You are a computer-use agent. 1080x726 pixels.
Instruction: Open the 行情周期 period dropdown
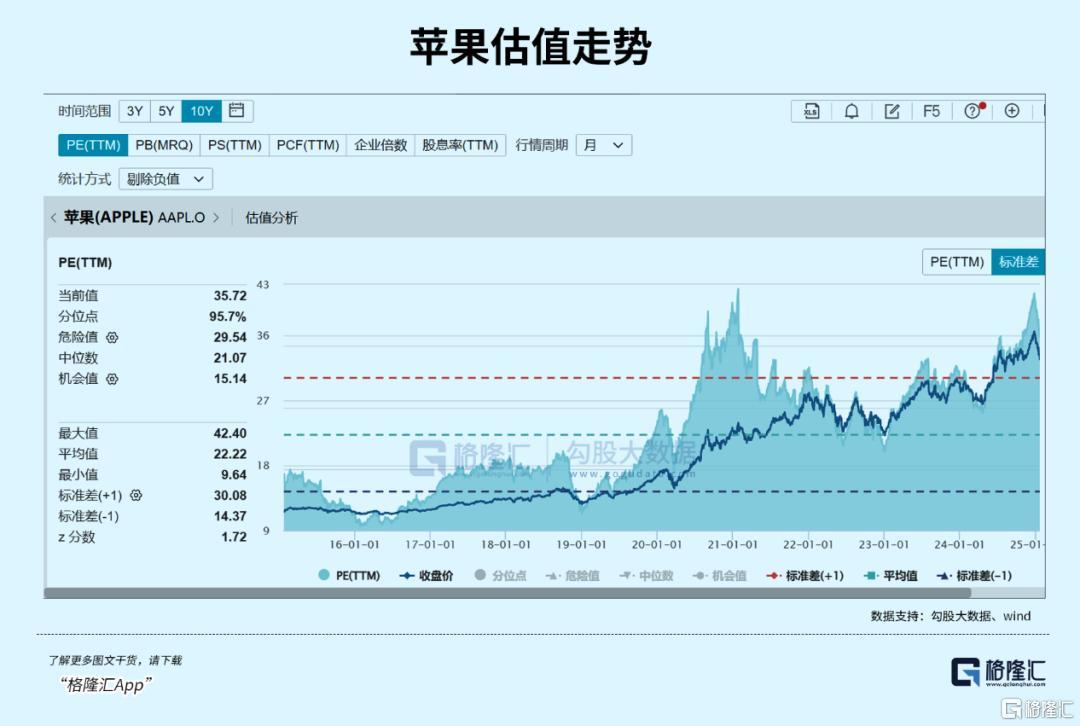click(x=604, y=145)
